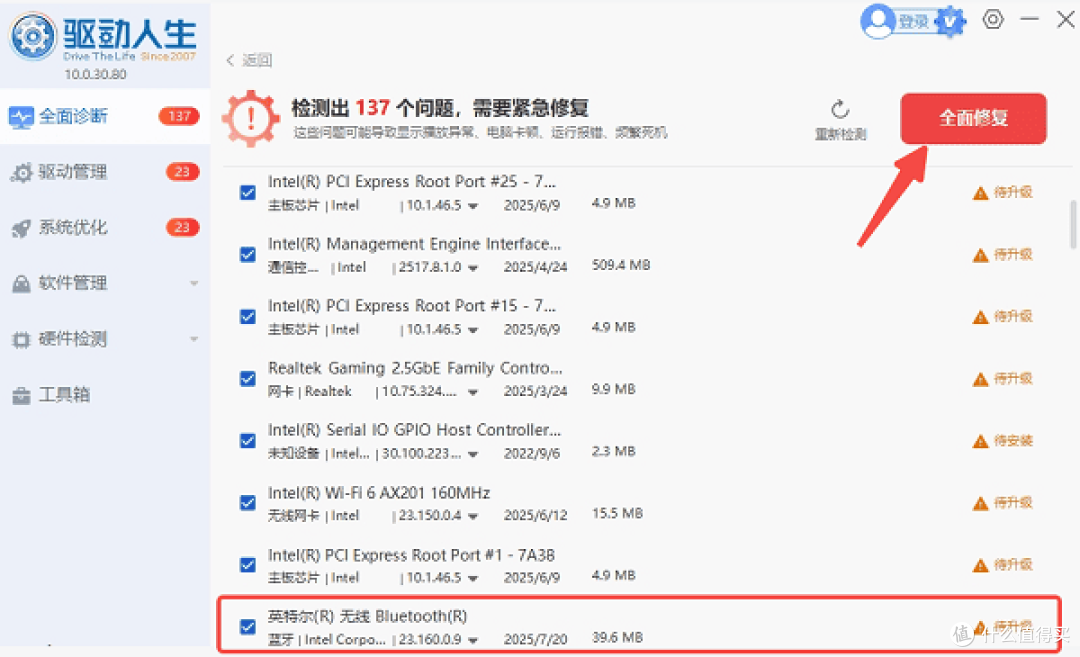Open version dropdown 10.75.324 for Realtek
Viewport: 1080px width, 657px height.
click(x=473, y=392)
